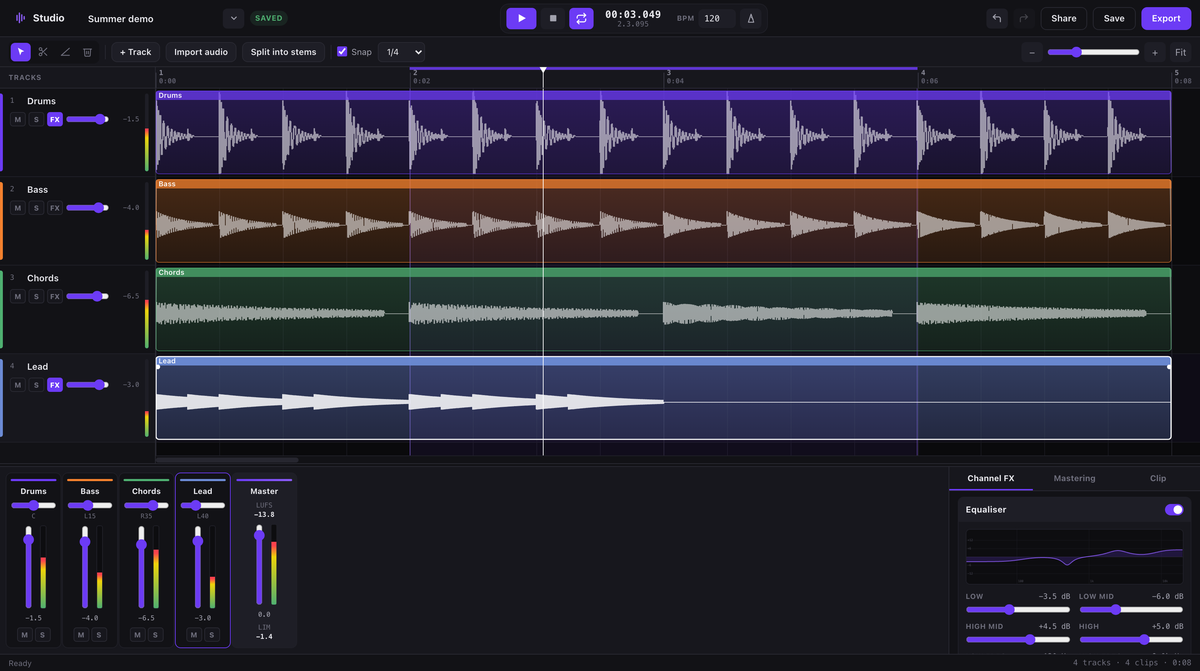The height and width of the screenshot is (671, 1200).
Task: Click the Master LUFS value -13.8
Action: coord(264,514)
